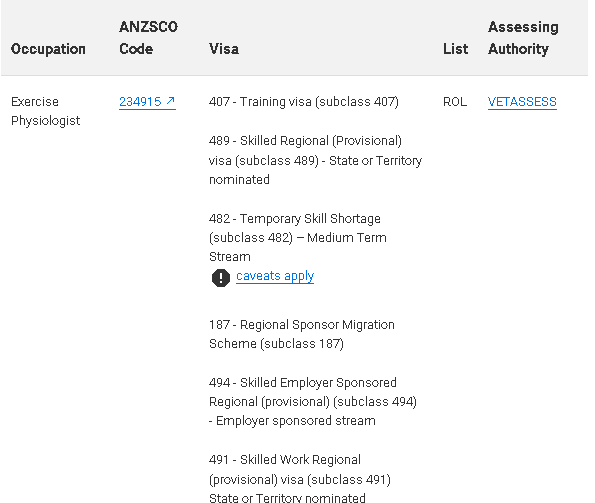Click the caveats warning exclamation icon
The image size is (595, 503).
pyautogui.click(x=220, y=278)
